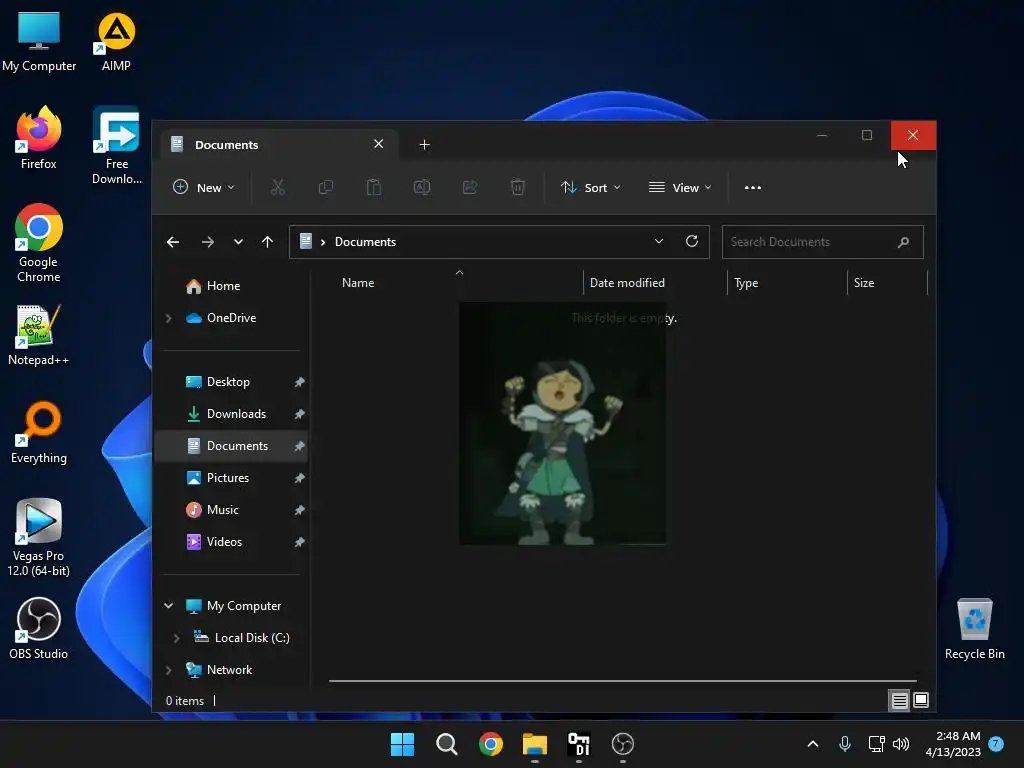The width and height of the screenshot is (1024, 768).
Task: Click the pin icon beside Videos
Action: [299, 542]
